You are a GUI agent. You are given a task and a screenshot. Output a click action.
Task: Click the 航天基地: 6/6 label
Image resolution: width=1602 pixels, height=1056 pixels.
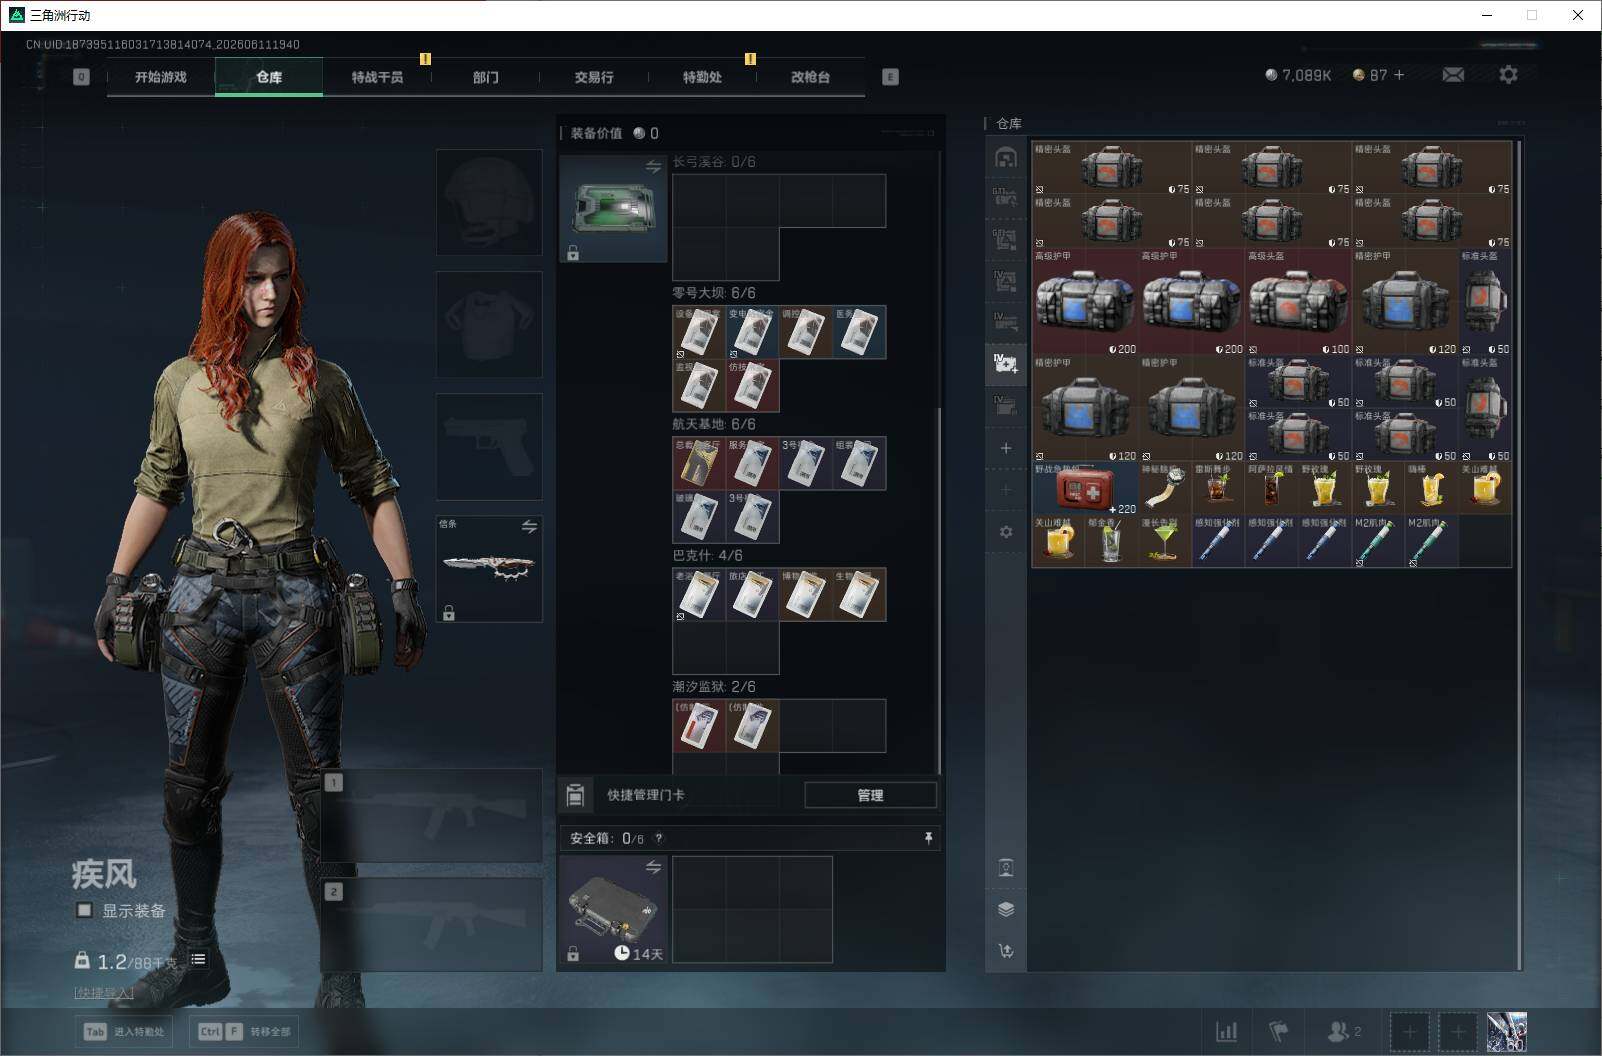tap(714, 424)
